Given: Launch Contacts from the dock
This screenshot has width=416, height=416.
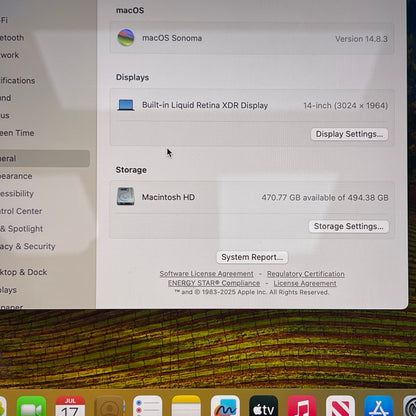Looking at the screenshot, I should point(109,406).
